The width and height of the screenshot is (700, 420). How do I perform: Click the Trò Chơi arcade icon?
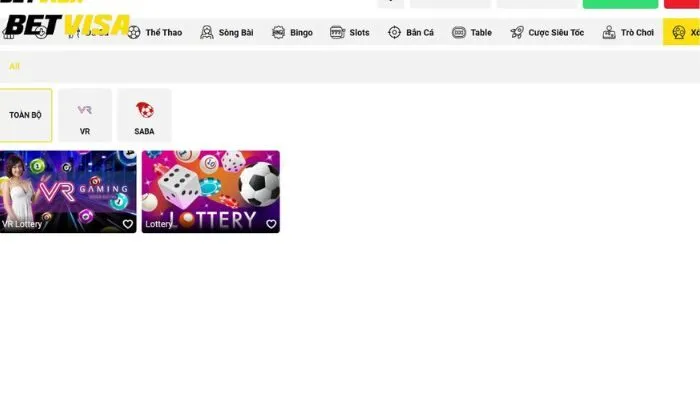[609, 33]
